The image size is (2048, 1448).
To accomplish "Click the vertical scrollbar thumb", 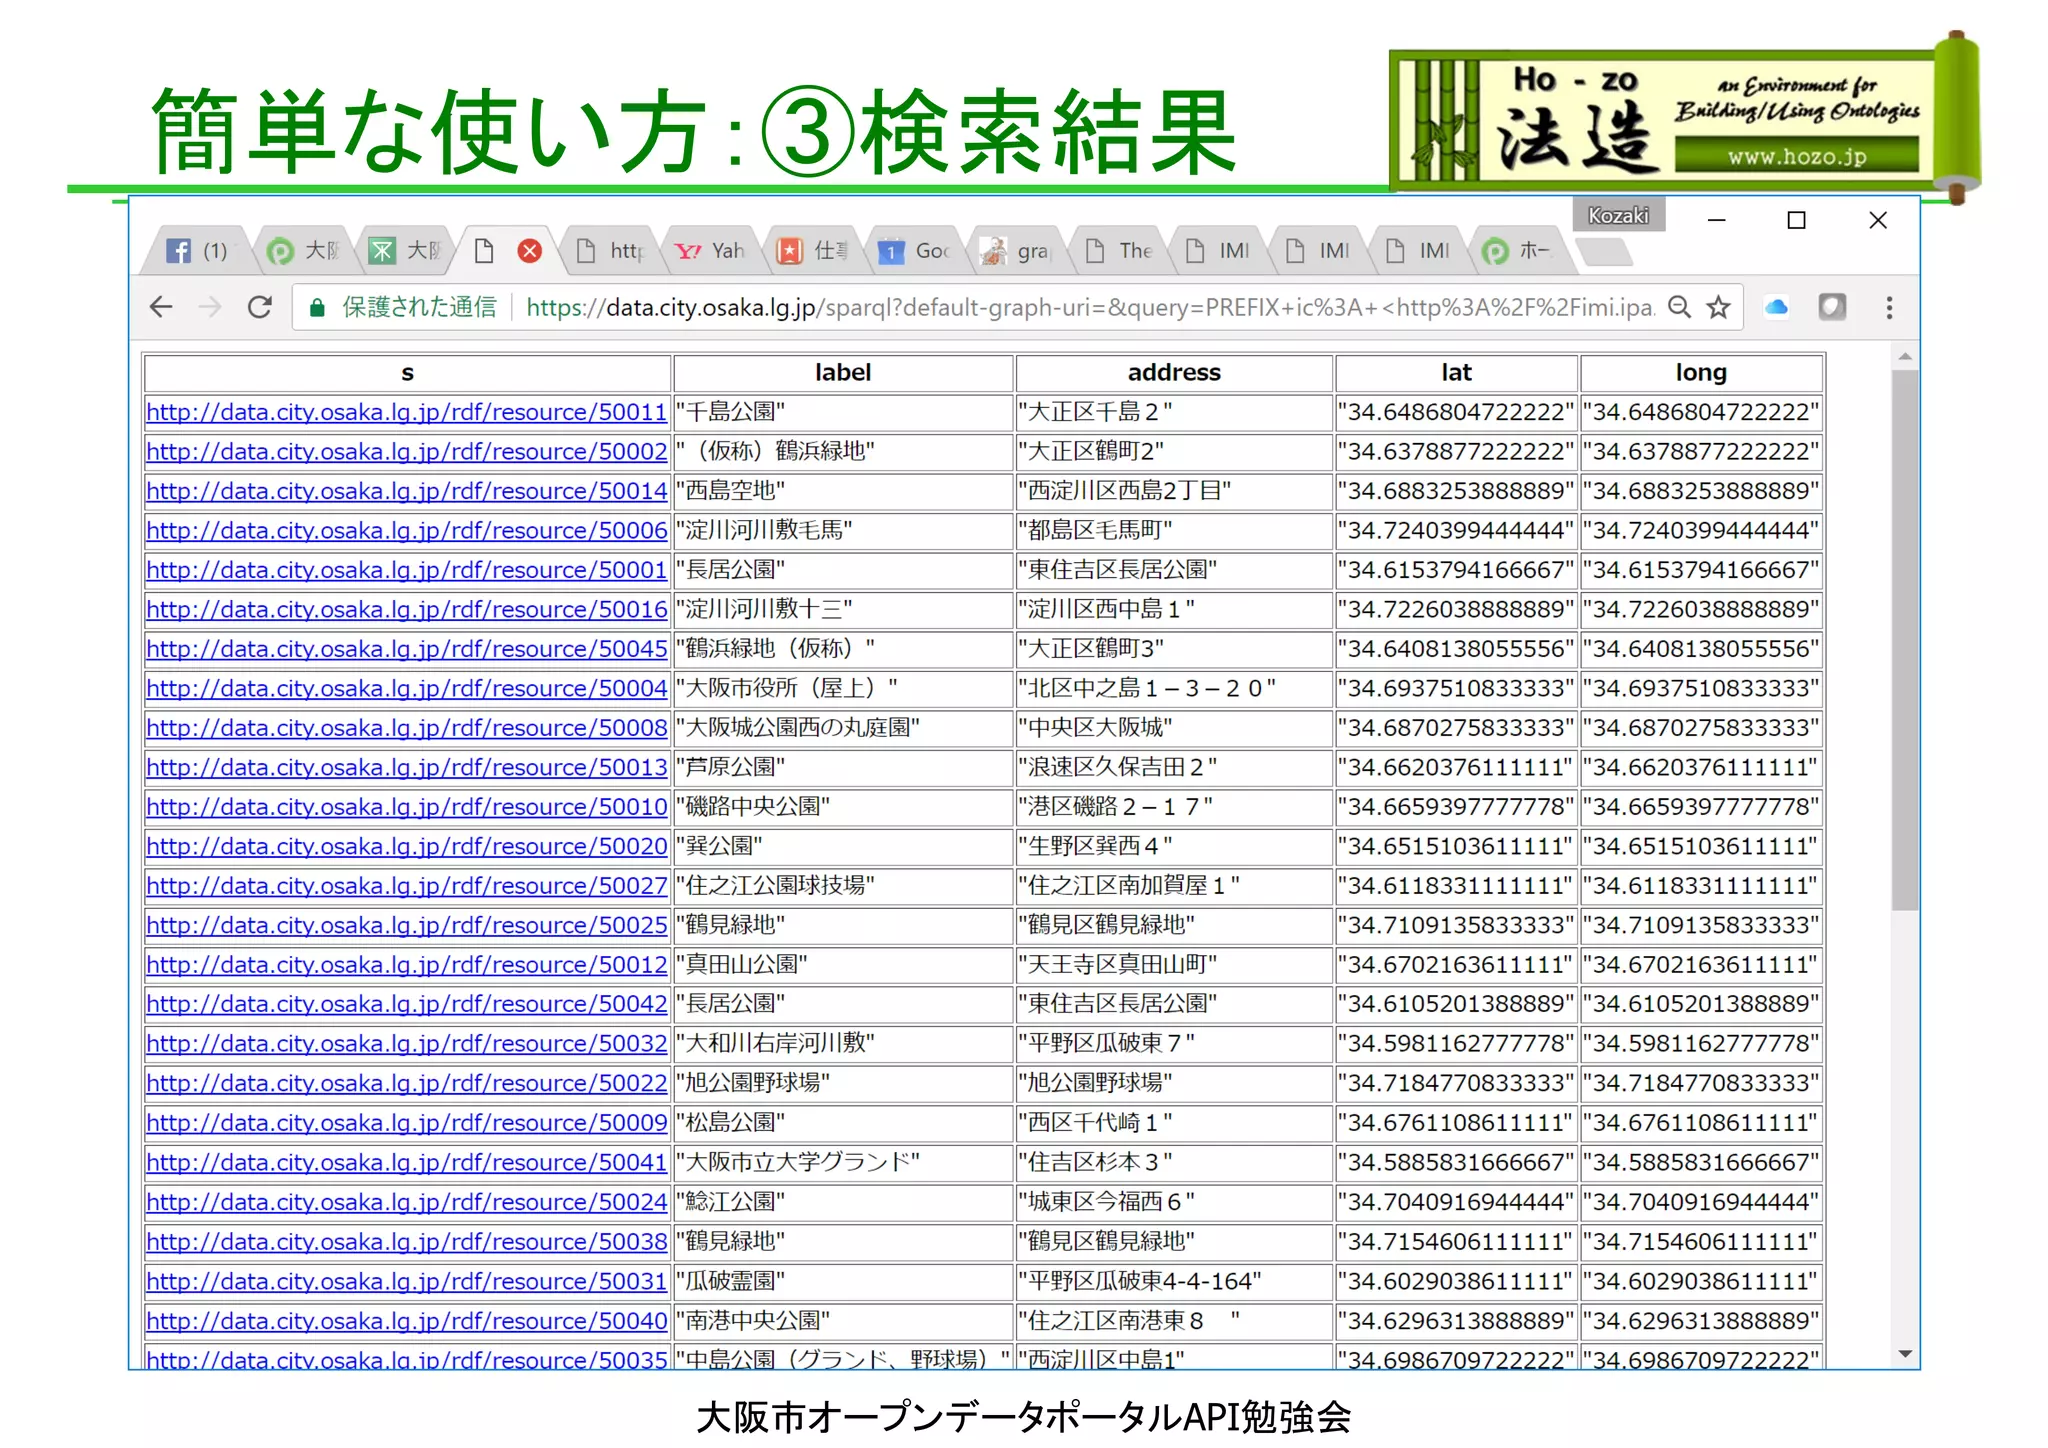I will point(1904,640).
